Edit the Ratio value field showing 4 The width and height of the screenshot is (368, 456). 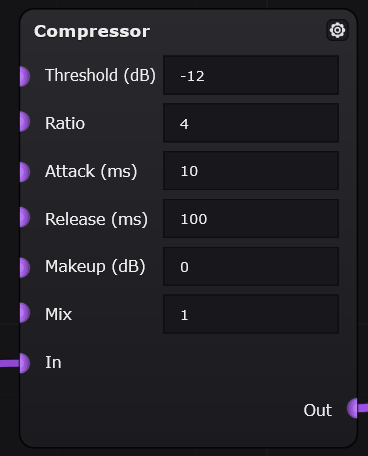pyautogui.click(x=251, y=123)
